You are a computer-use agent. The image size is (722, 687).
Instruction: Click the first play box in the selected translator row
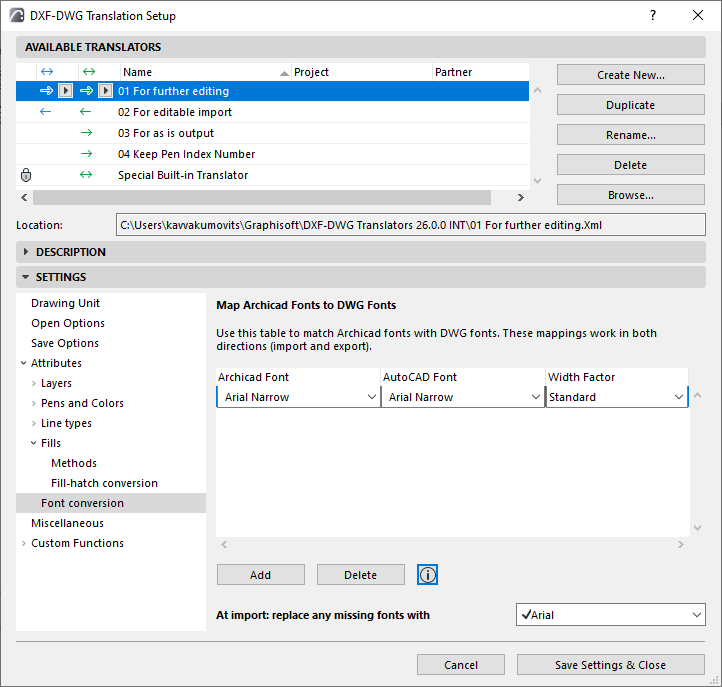pyautogui.click(x=65, y=91)
